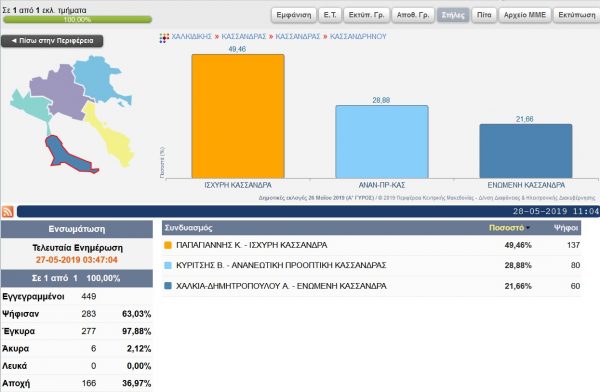Screen dimensions: 600x392
Task: Click the Εμφάνιση button
Action: point(294,15)
